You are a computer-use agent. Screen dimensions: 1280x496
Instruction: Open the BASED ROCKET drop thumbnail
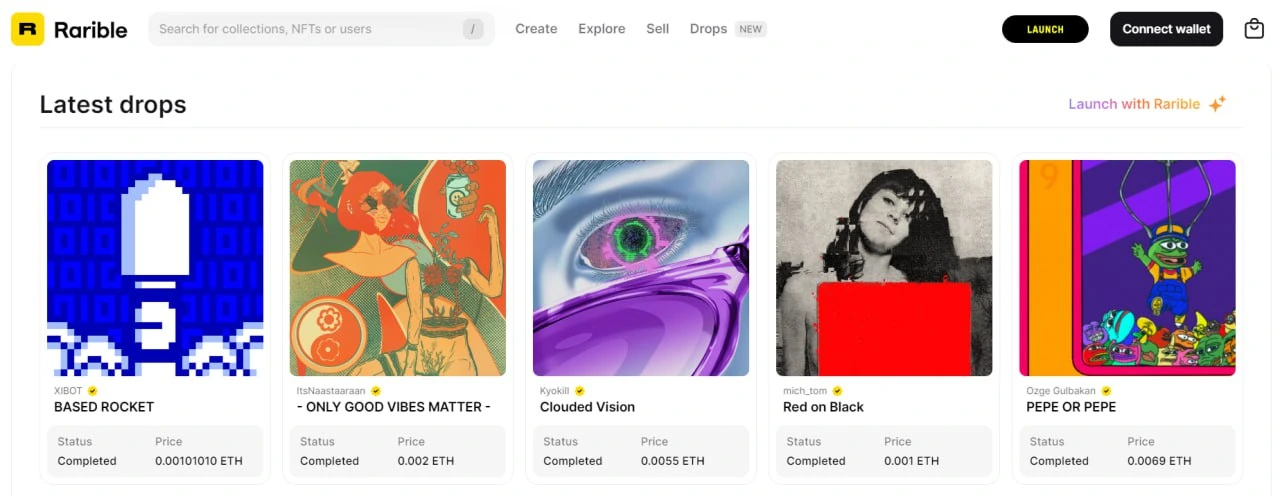155,268
